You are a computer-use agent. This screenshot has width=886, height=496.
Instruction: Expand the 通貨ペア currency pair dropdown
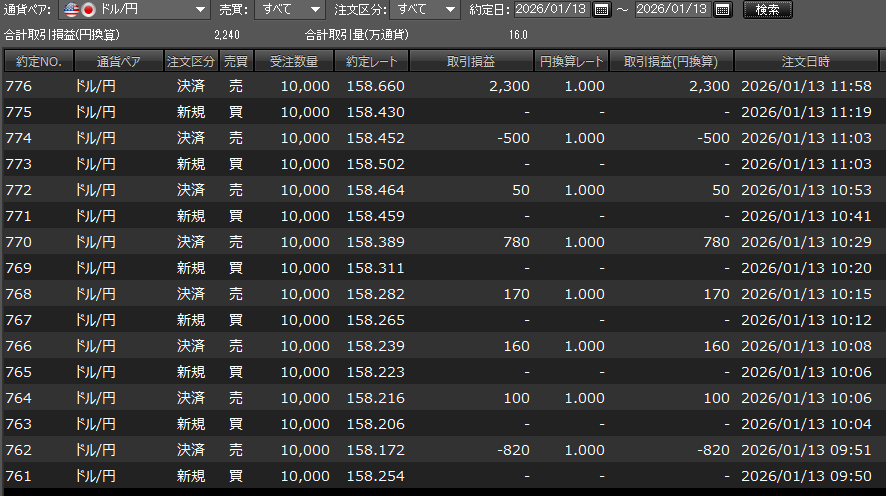[202, 10]
